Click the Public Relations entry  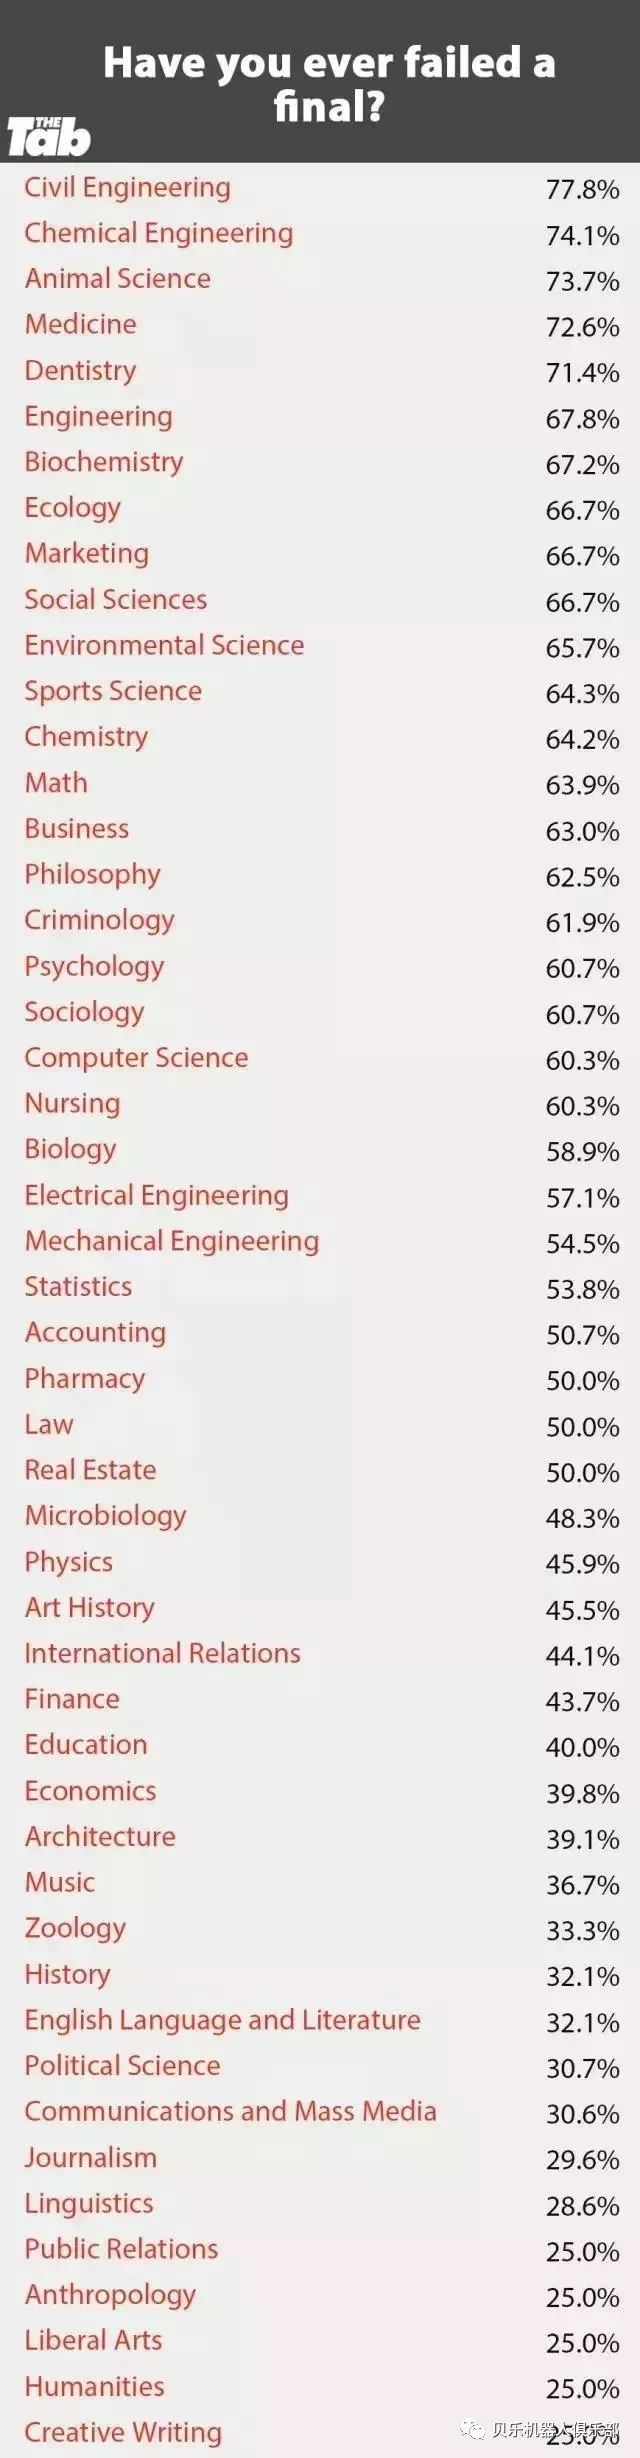pyautogui.click(x=122, y=2249)
